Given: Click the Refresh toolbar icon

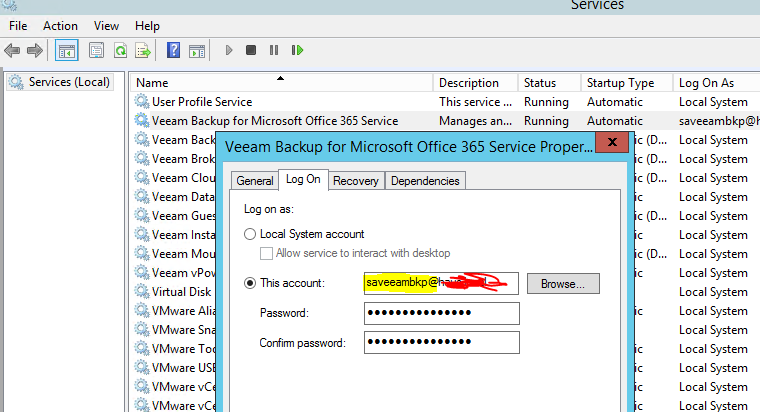Looking at the screenshot, I should pyautogui.click(x=120, y=50).
